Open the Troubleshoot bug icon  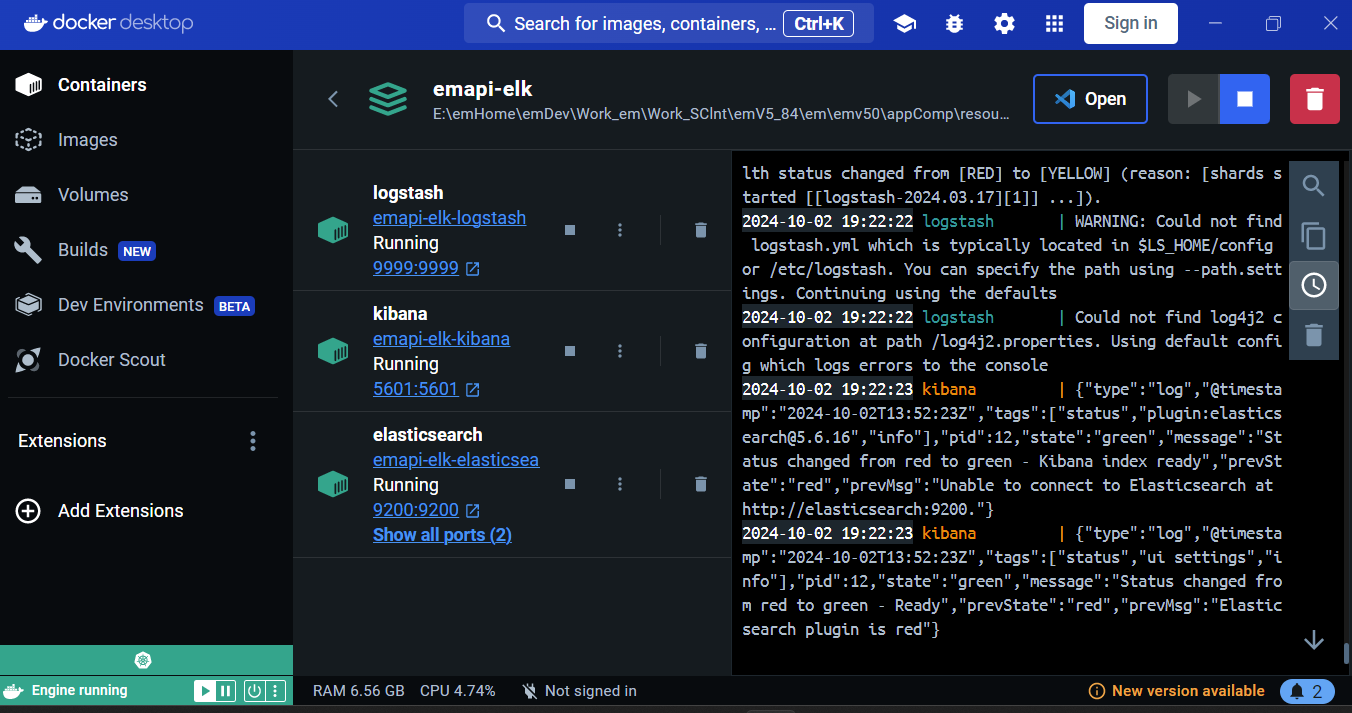[955, 24]
